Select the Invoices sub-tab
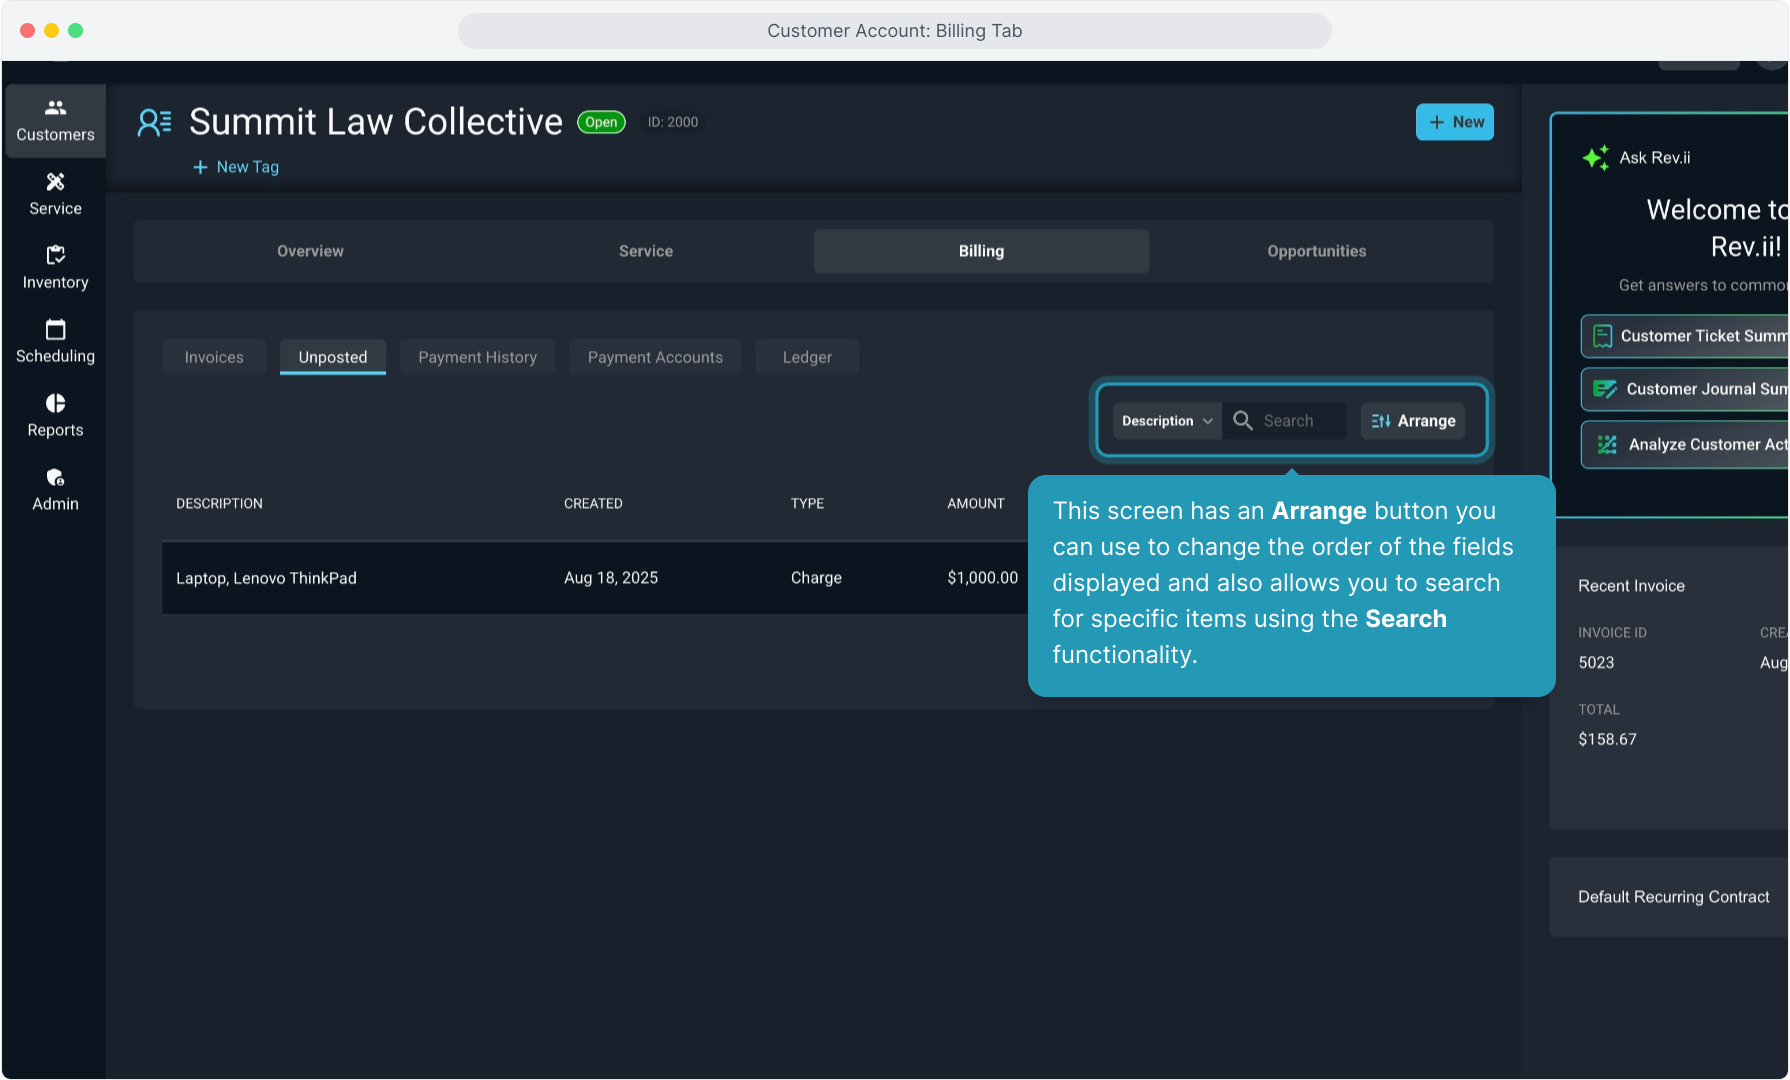The width and height of the screenshot is (1790, 1080). point(214,357)
